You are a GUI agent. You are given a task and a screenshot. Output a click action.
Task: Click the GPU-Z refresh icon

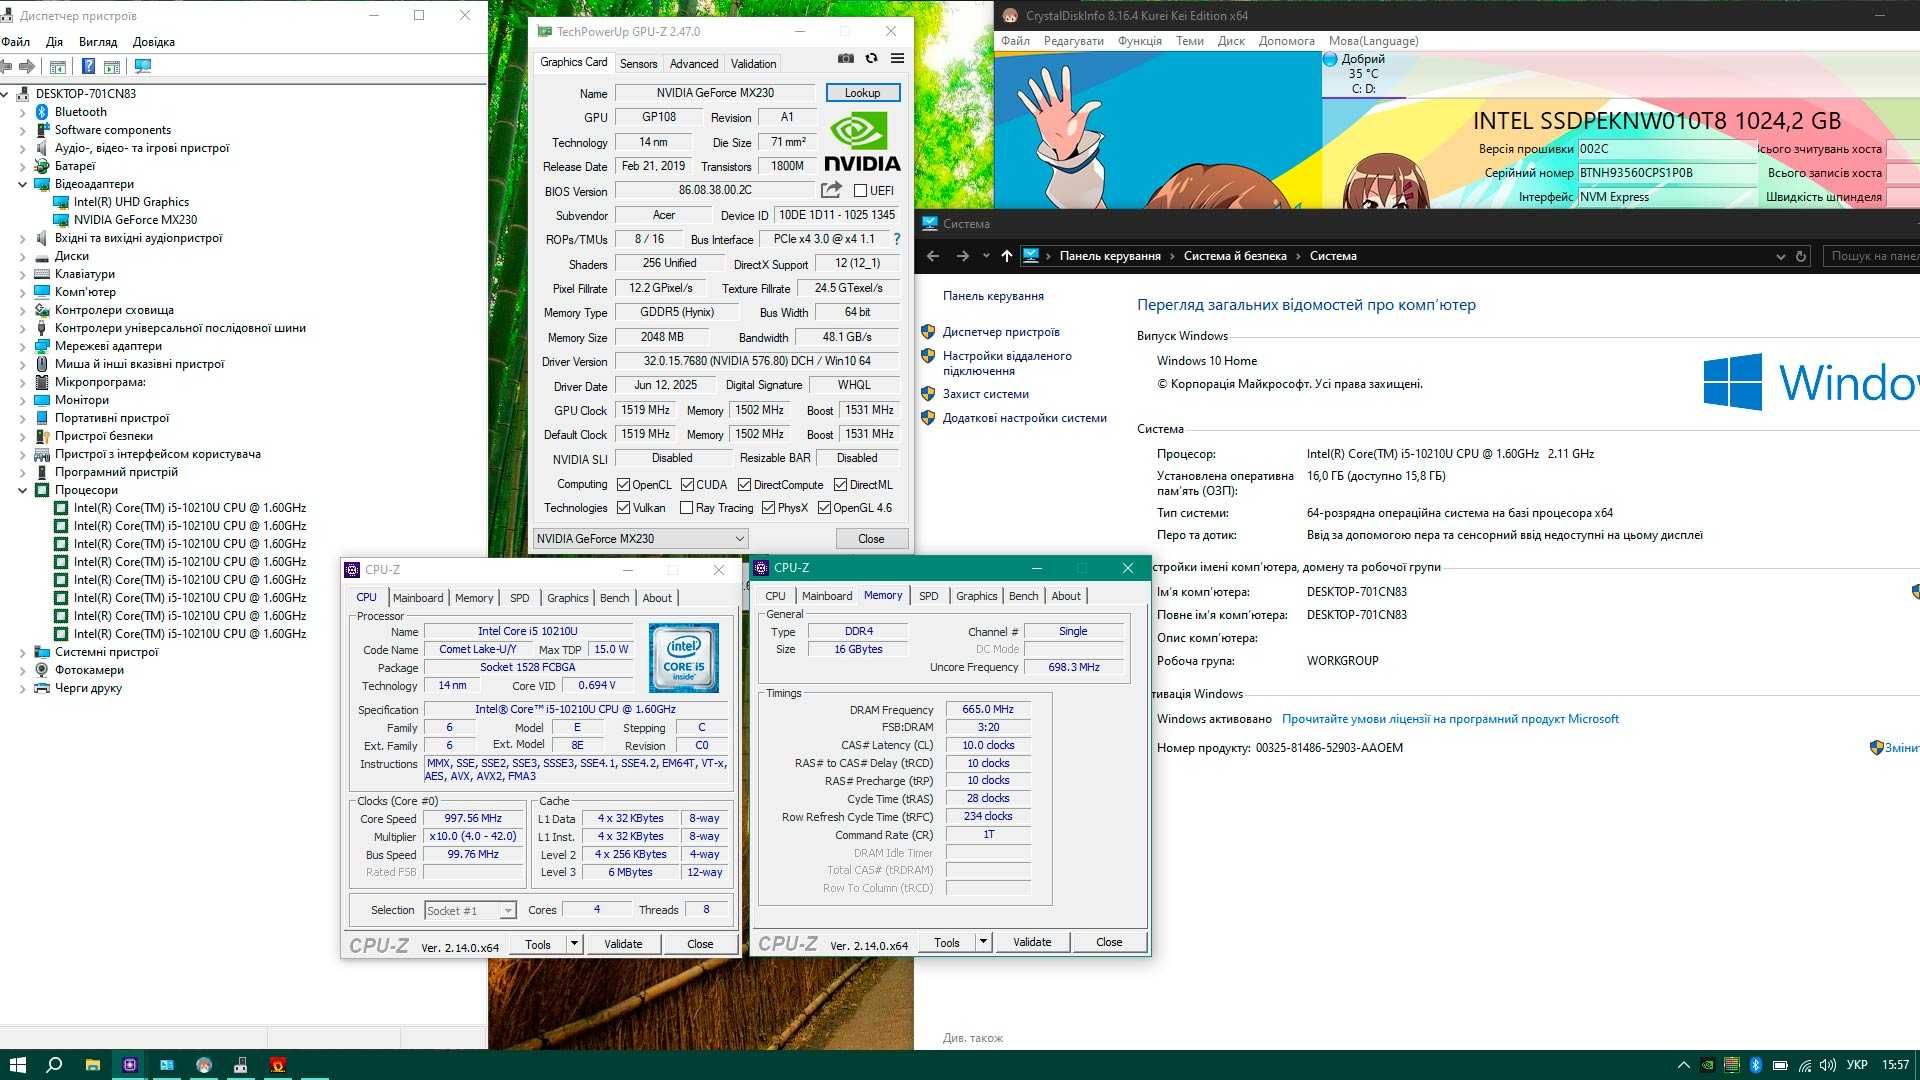tap(872, 59)
